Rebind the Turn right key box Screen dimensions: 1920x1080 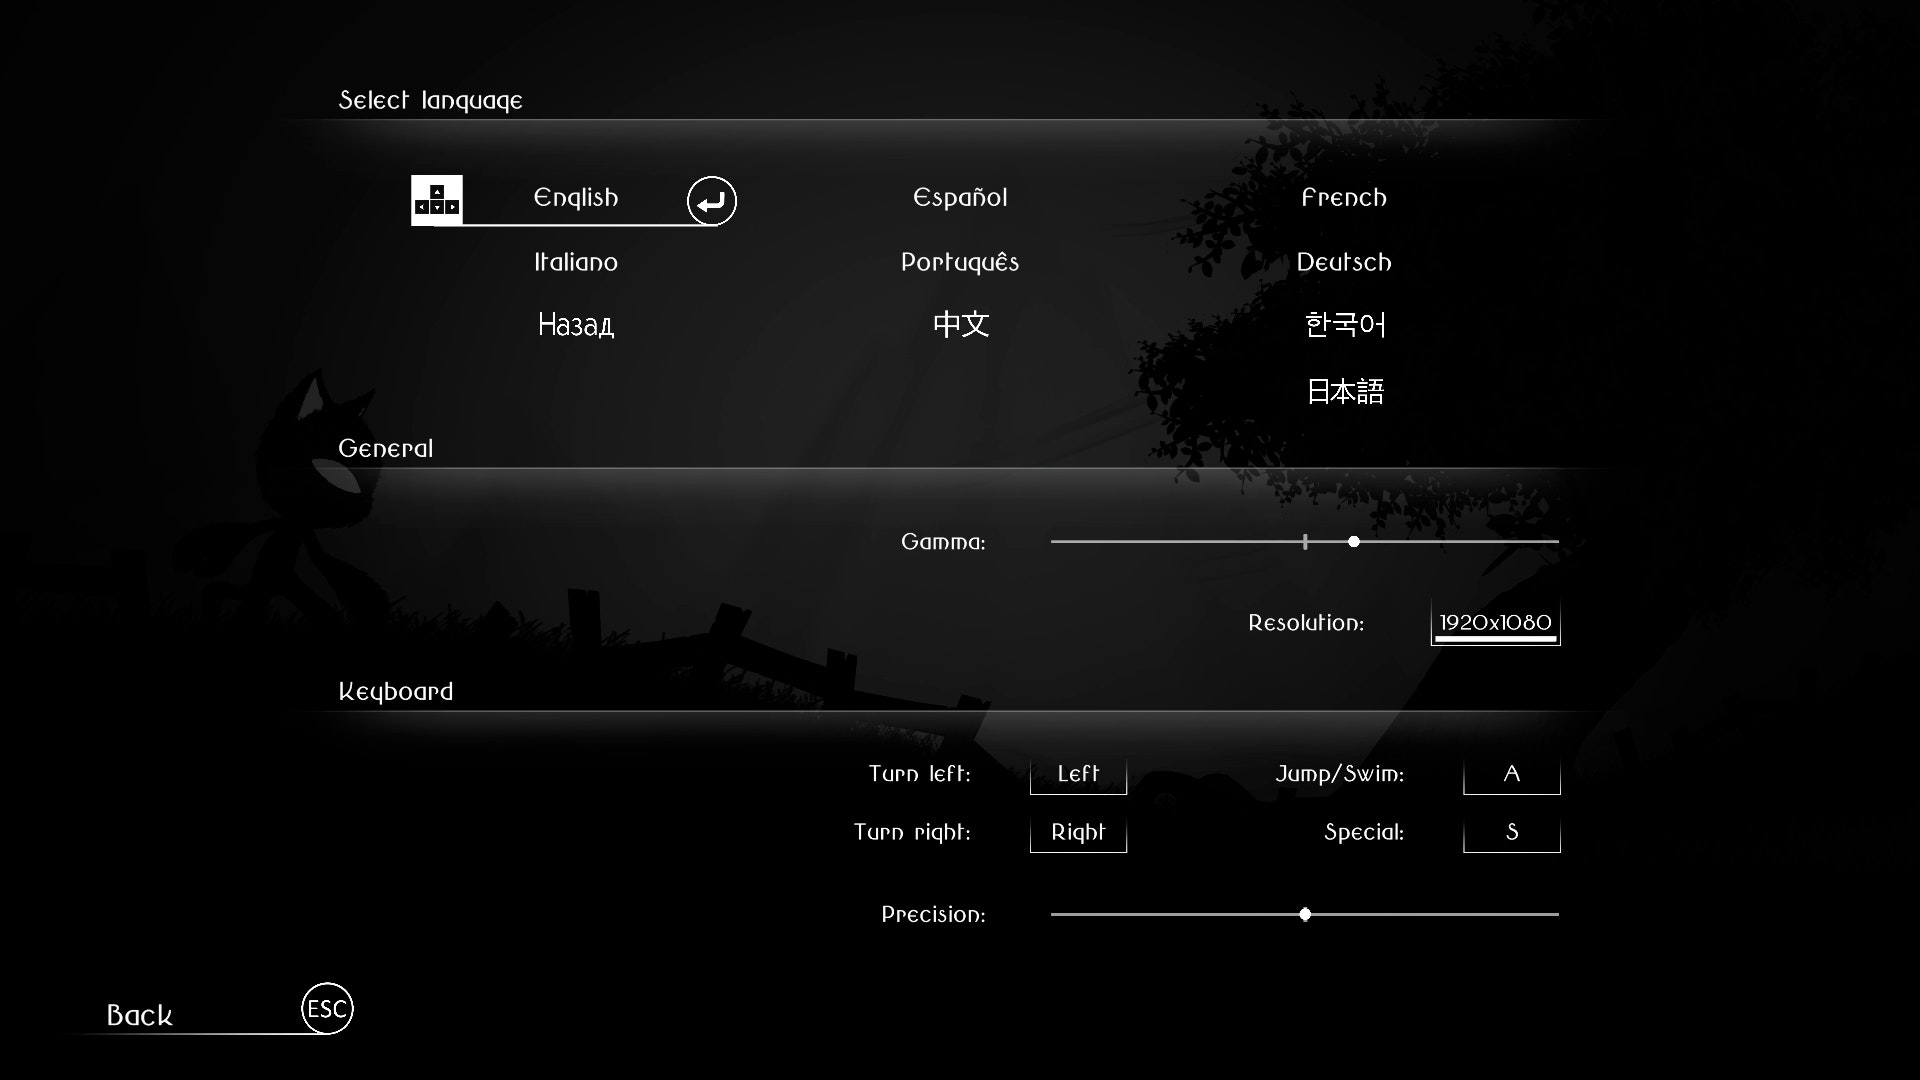tap(1078, 833)
